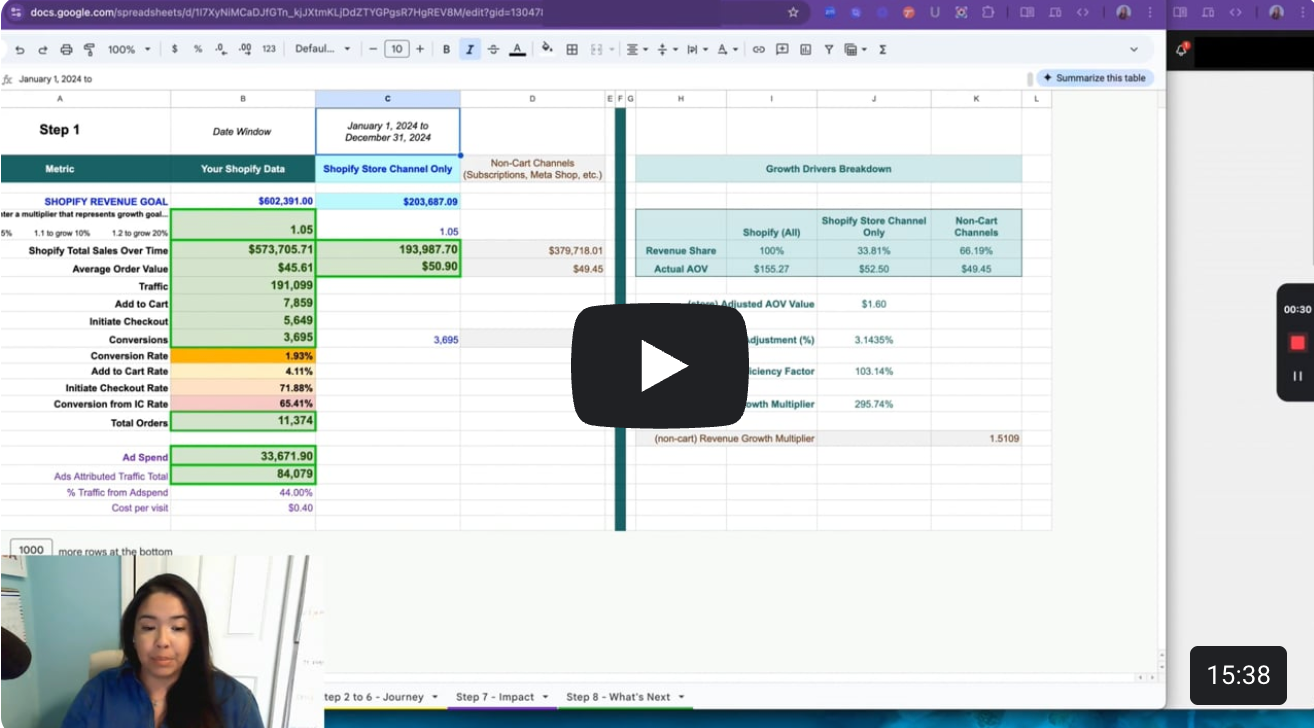1314x728 pixels.
Task: Pause the recording in recorder widget
Action: coord(1297,376)
